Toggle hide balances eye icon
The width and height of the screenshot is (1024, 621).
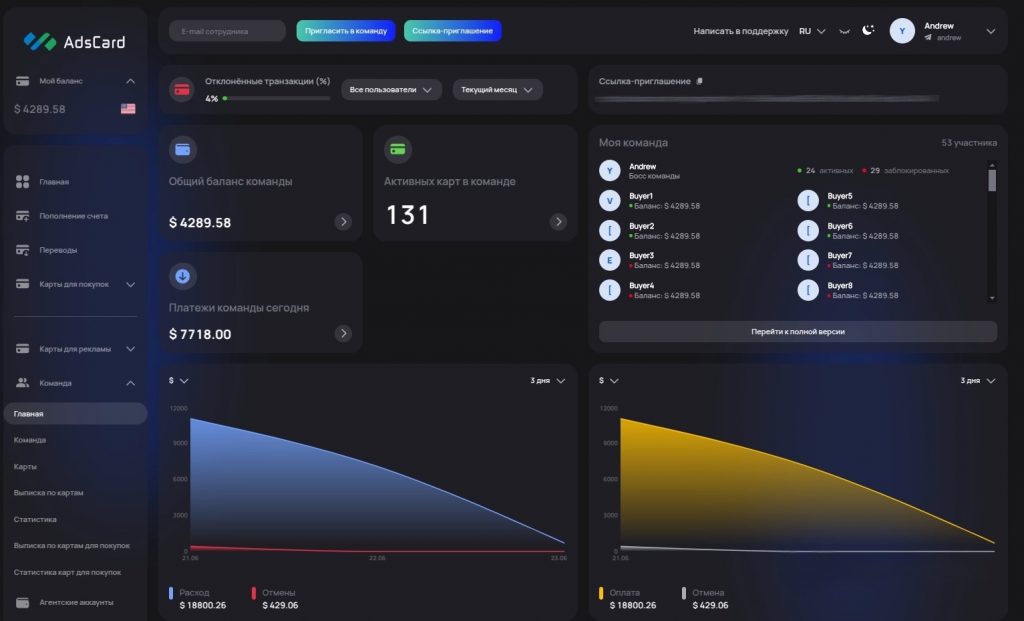point(845,31)
